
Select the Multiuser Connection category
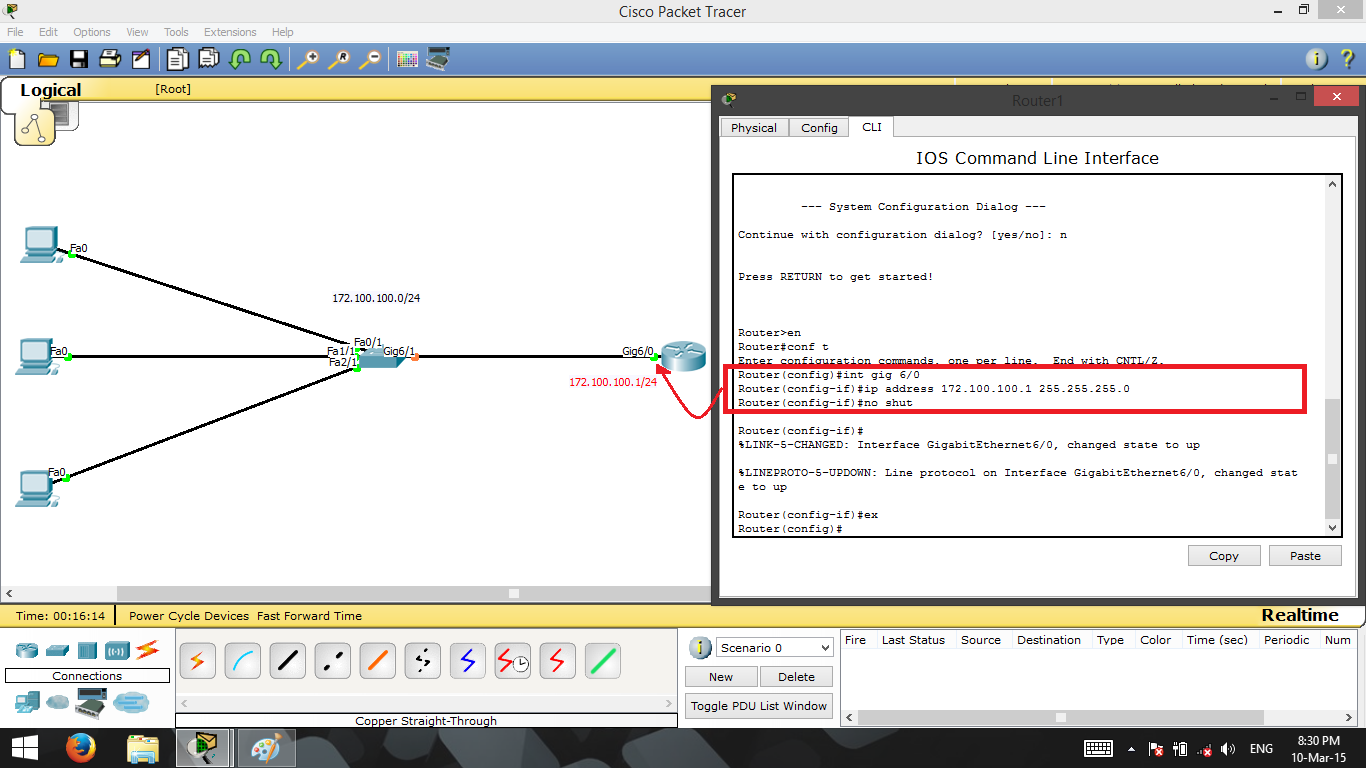point(131,703)
